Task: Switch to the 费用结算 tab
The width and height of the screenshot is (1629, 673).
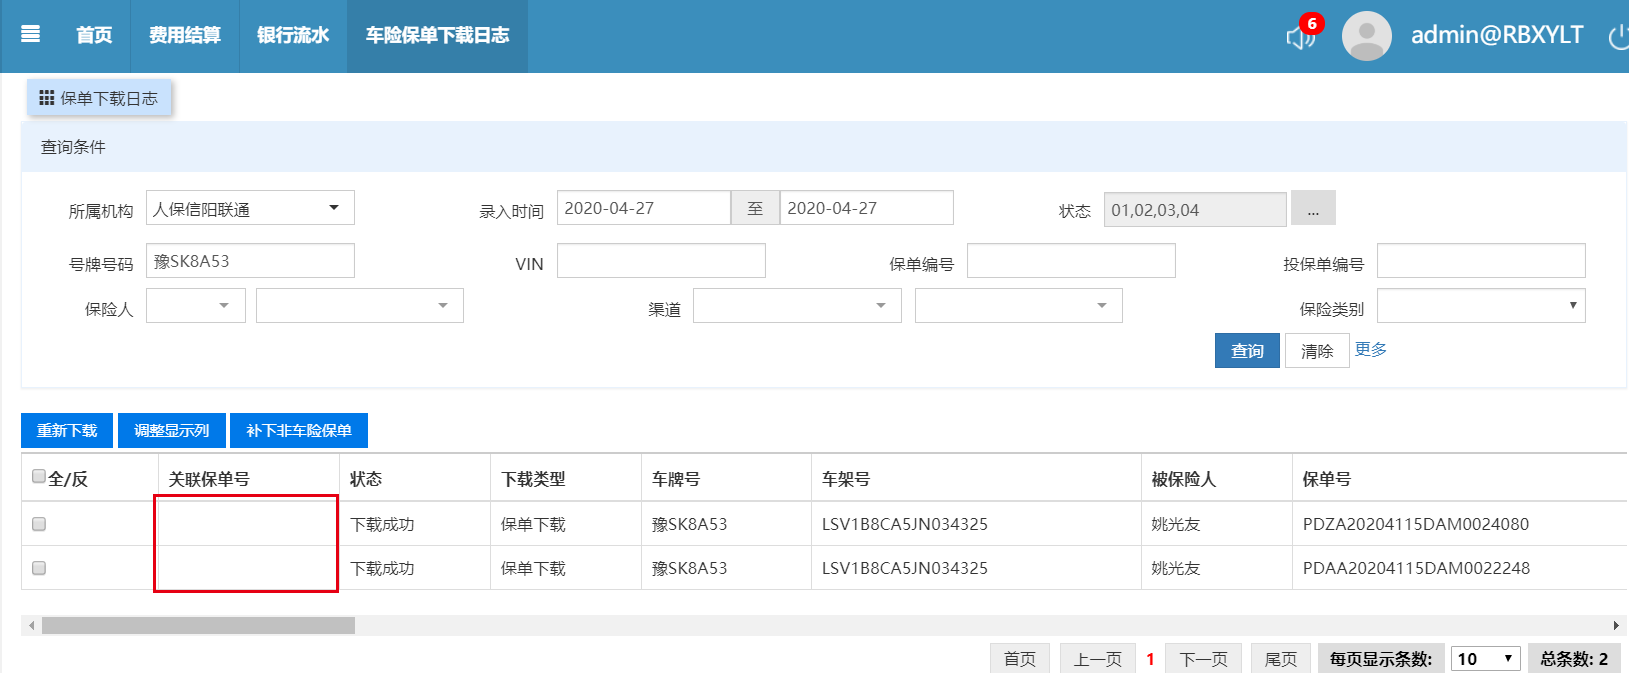Action: click(x=185, y=36)
